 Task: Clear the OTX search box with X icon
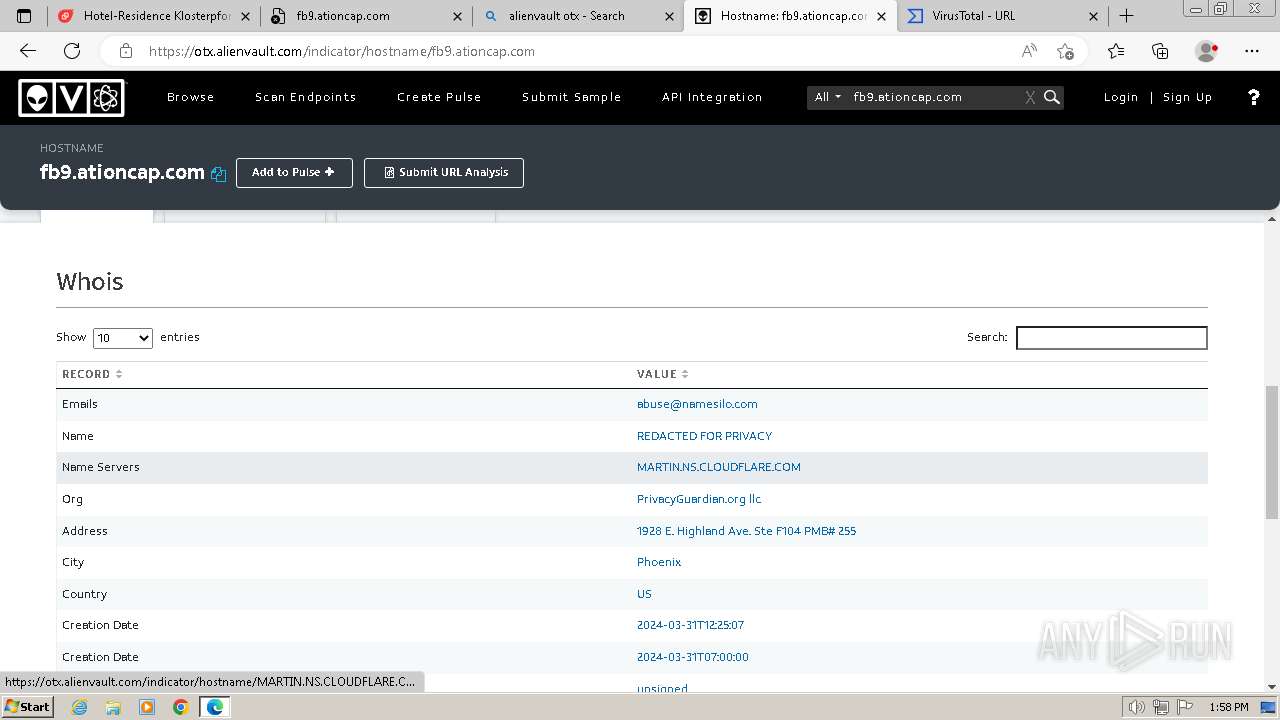pyautogui.click(x=1030, y=97)
